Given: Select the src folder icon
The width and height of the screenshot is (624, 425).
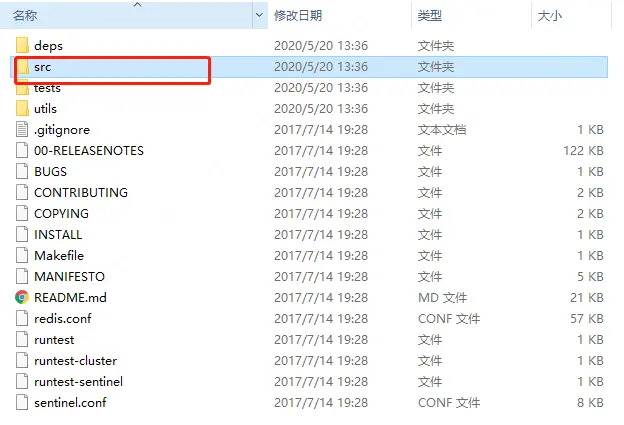Looking at the screenshot, I should point(22,66).
